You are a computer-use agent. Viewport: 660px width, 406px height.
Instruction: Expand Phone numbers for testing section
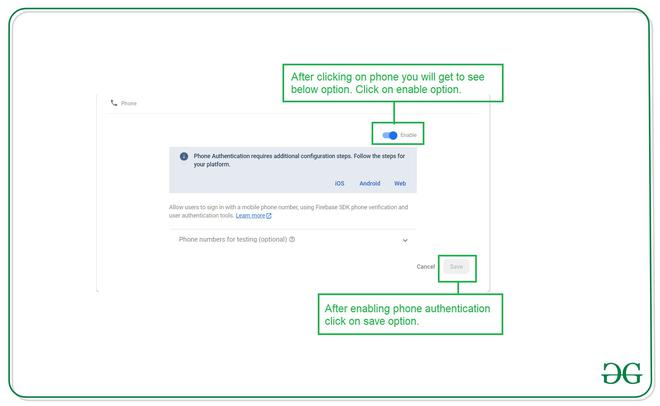coord(293,240)
